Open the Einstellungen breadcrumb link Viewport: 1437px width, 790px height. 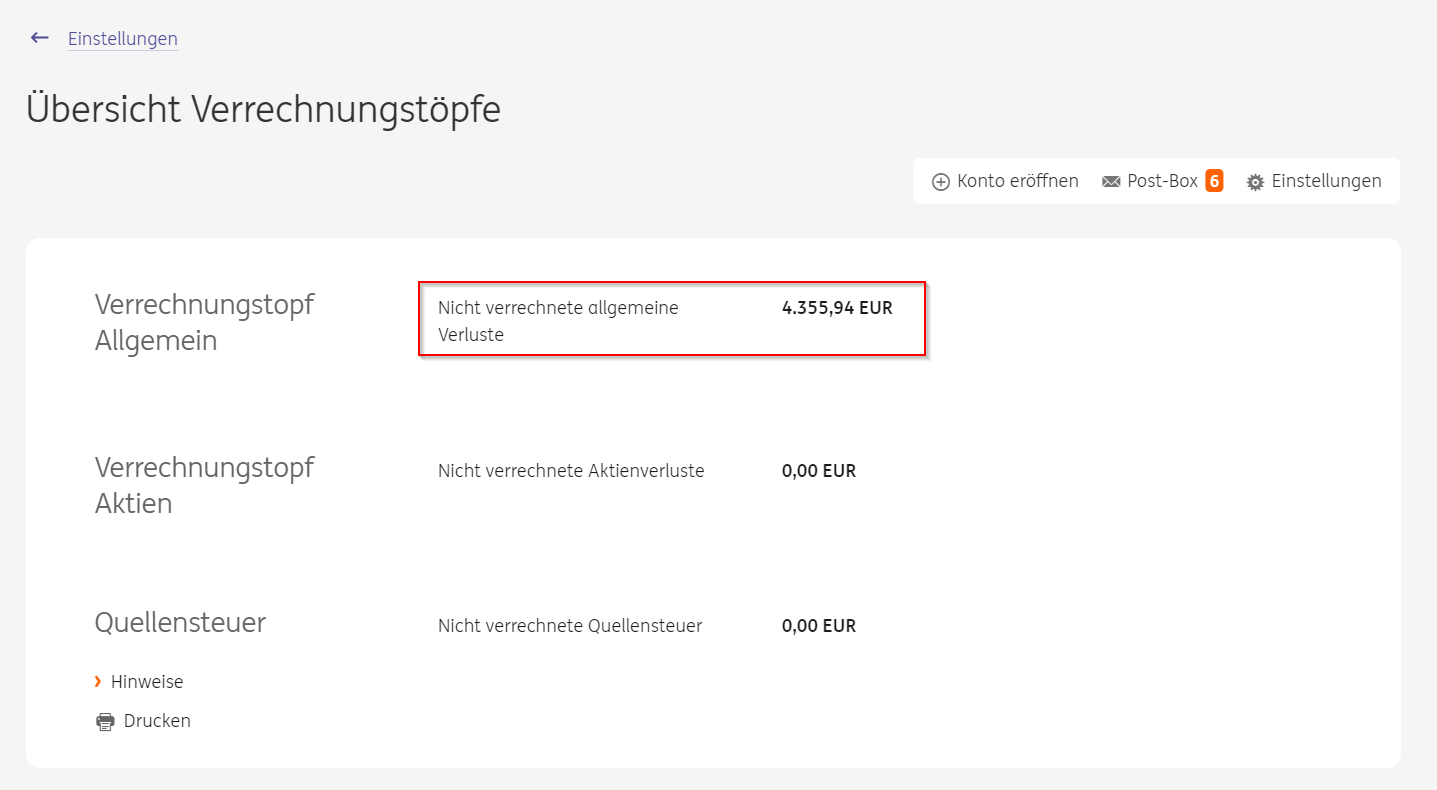122,39
